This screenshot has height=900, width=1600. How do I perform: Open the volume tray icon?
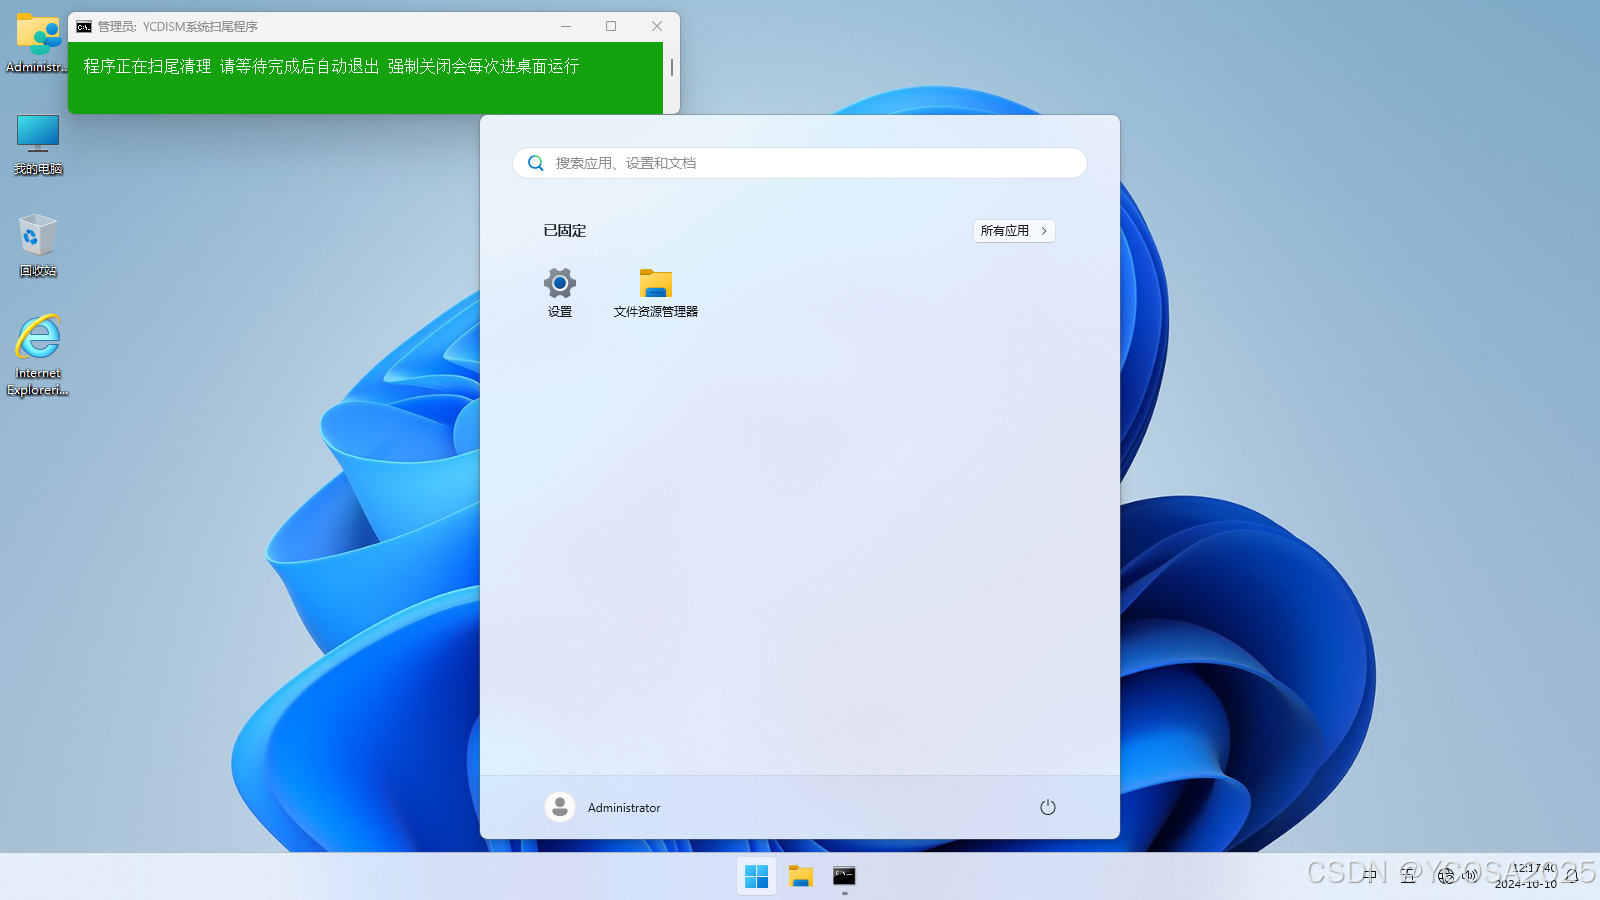pyautogui.click(x=1470, y=875)
